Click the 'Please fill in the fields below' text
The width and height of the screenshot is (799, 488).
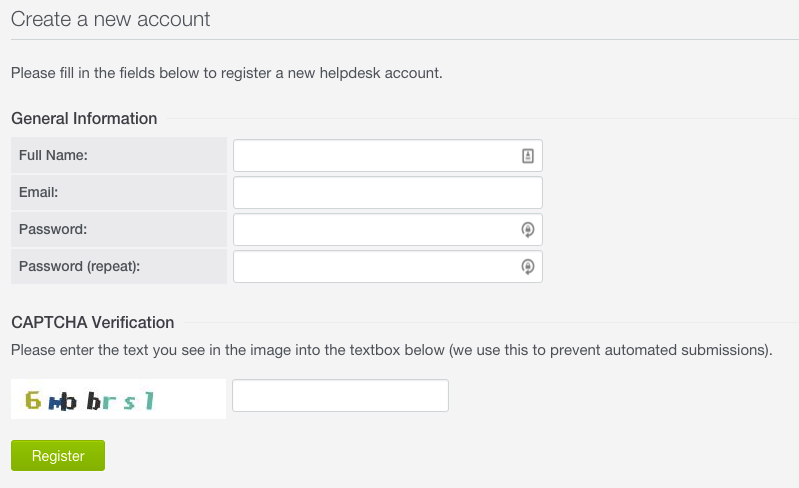point(227,73)
